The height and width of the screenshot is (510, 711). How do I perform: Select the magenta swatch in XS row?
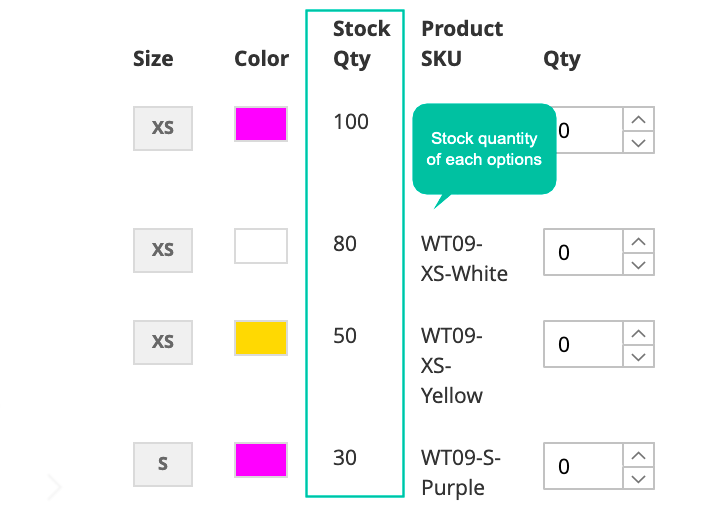tap(261, 124)
